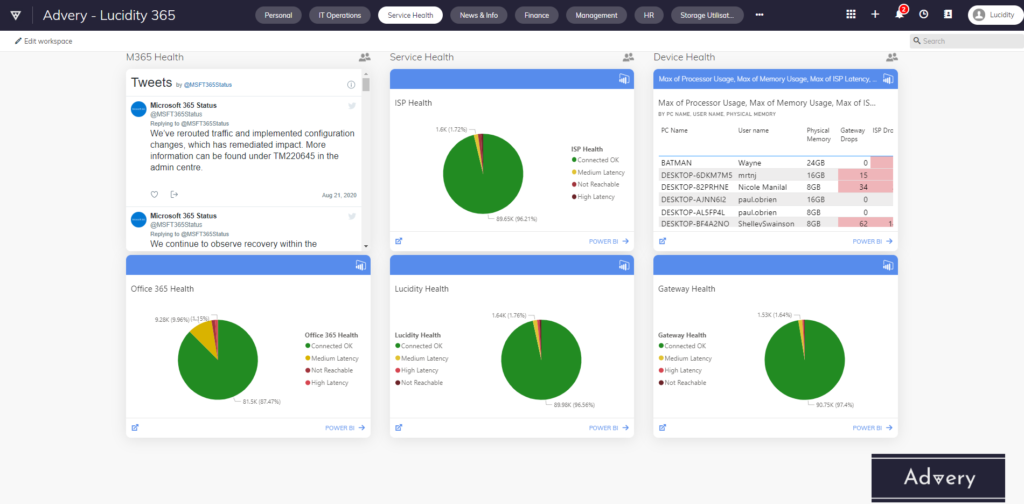The height and width of the screenshot is (504, 1024).
Task: Open Device Health table in new window
Action: pyautogui.click(x=662, y=241)
